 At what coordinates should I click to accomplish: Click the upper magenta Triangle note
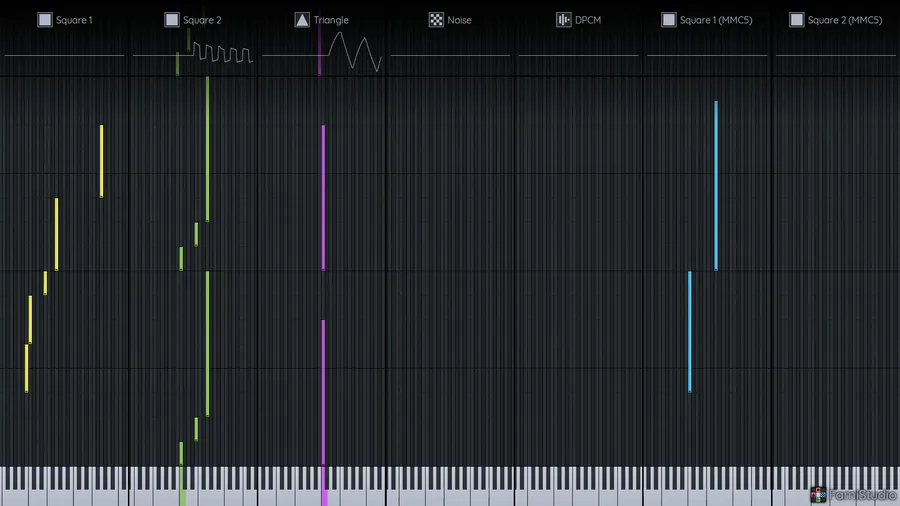click(323, 197)
